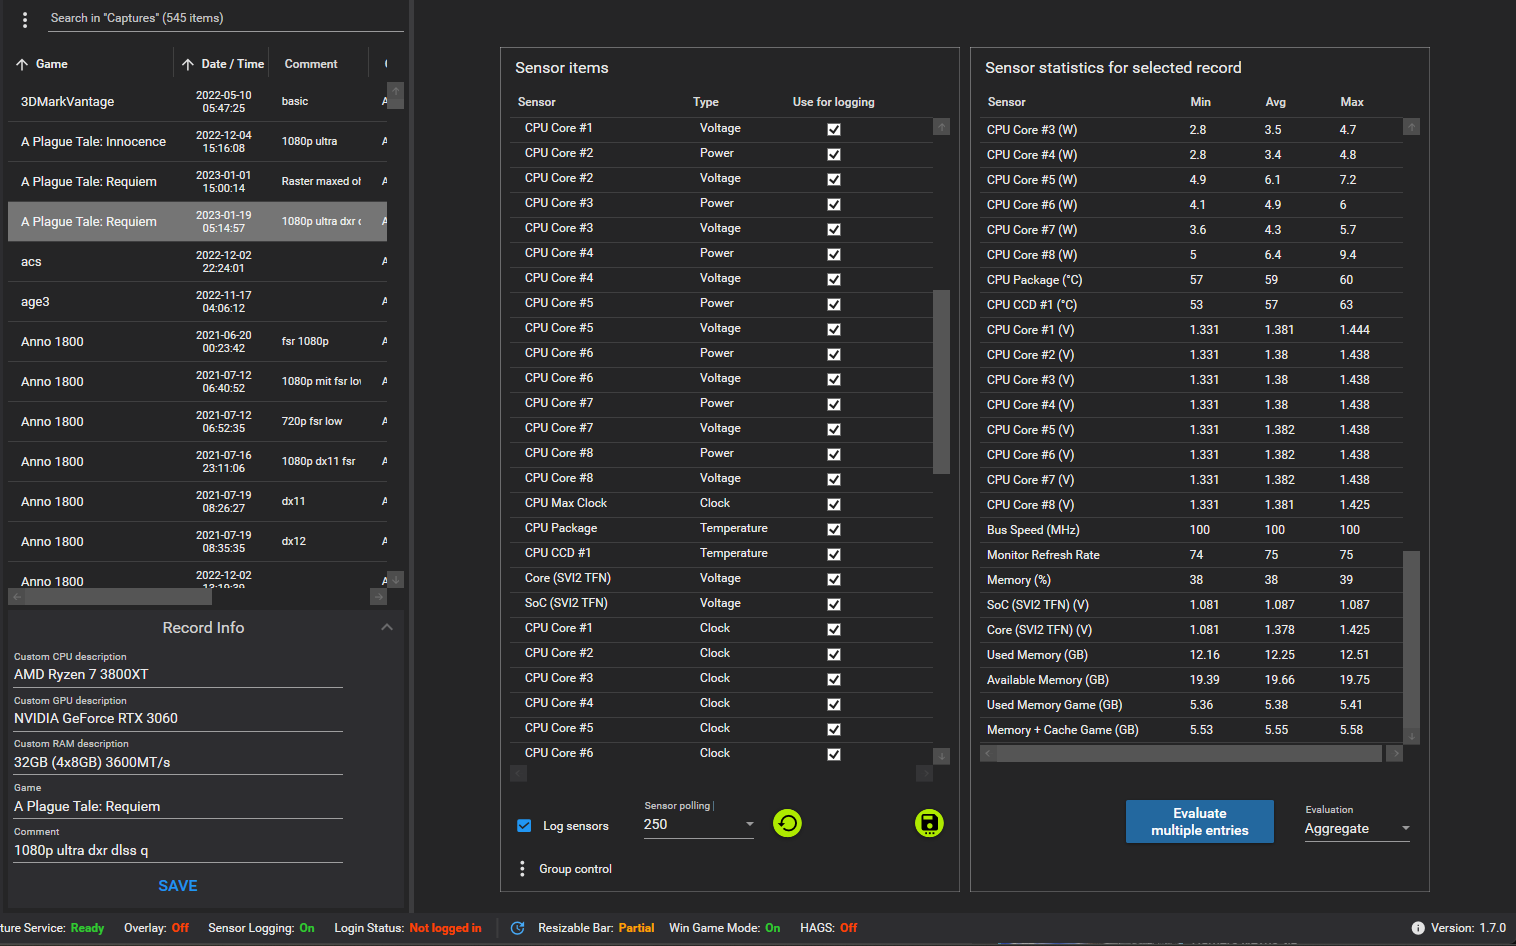The width and height of the screenshot is (1516, 946).
Task: Uncheck logging for Core (SVI2 TFN) Voltage
Action: (834, 579)
